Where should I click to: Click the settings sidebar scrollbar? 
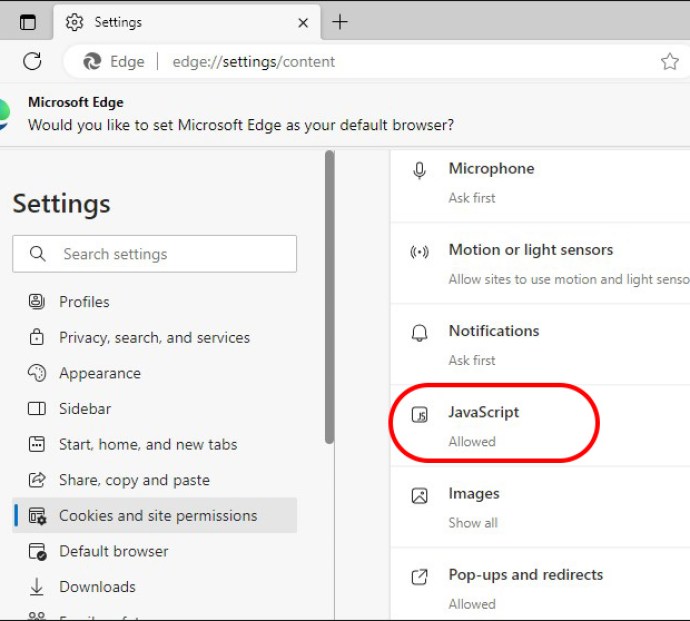tap(330, 297)
